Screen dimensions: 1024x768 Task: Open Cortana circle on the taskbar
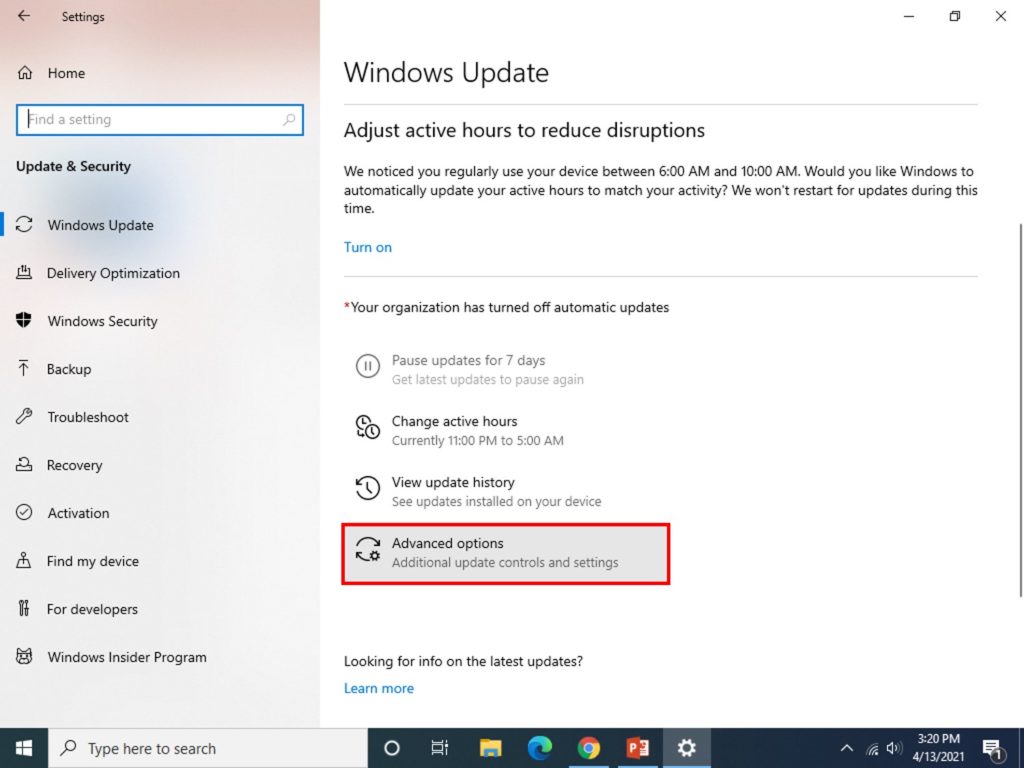click(x=392, y=748)
